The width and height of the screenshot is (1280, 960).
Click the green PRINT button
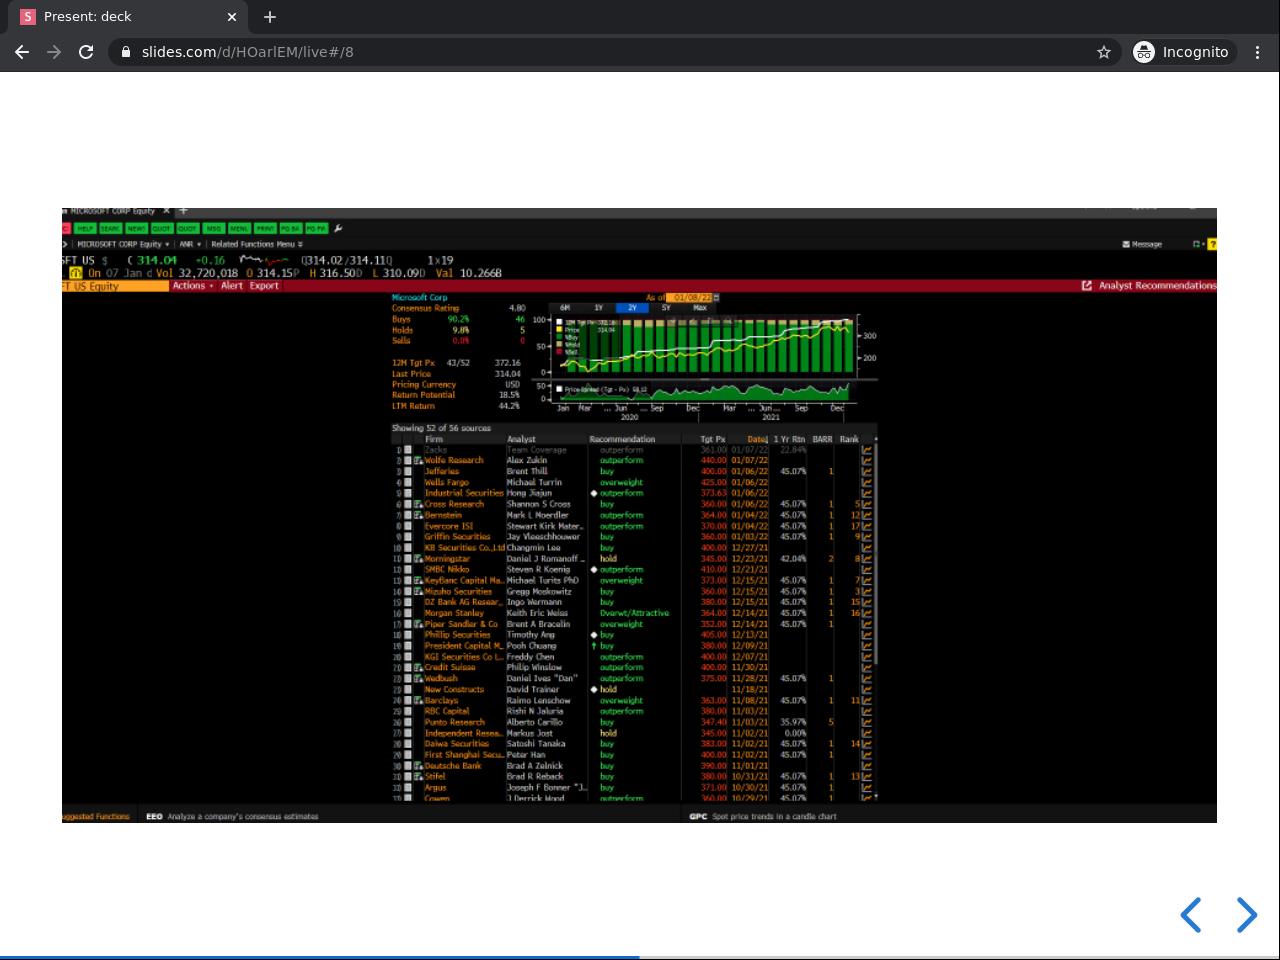tap(265, 228)
